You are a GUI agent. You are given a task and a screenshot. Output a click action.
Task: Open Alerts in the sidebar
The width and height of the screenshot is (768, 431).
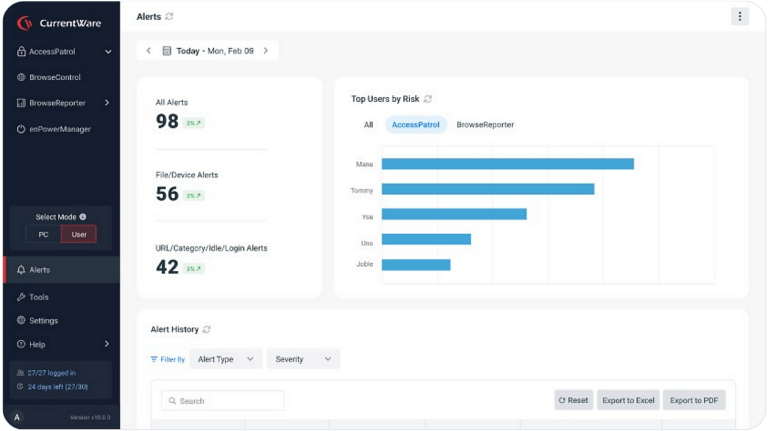tap(62, 270)
